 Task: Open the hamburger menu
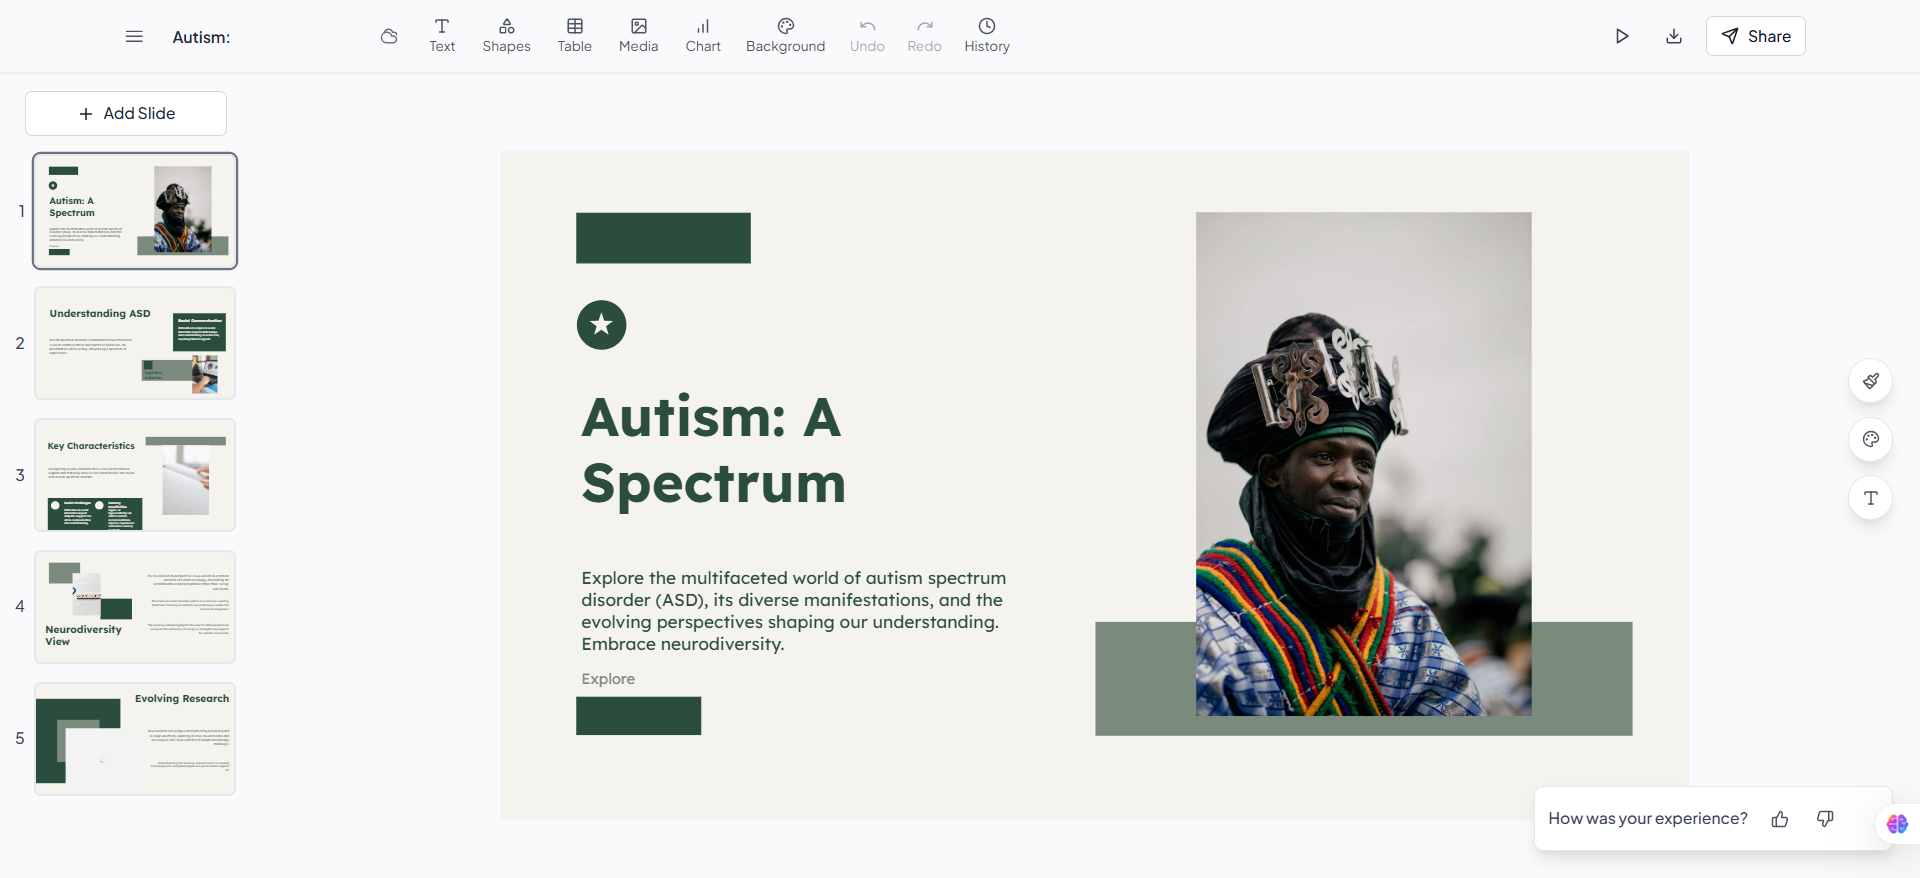coord(134,37)
